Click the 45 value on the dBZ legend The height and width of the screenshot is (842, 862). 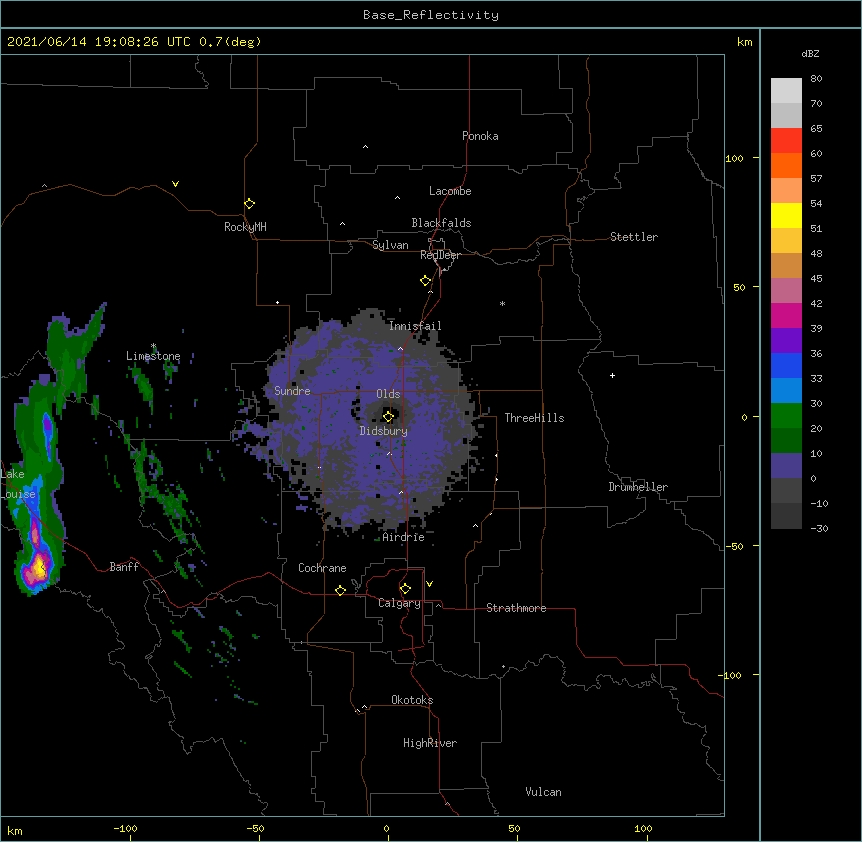(816, 279)
